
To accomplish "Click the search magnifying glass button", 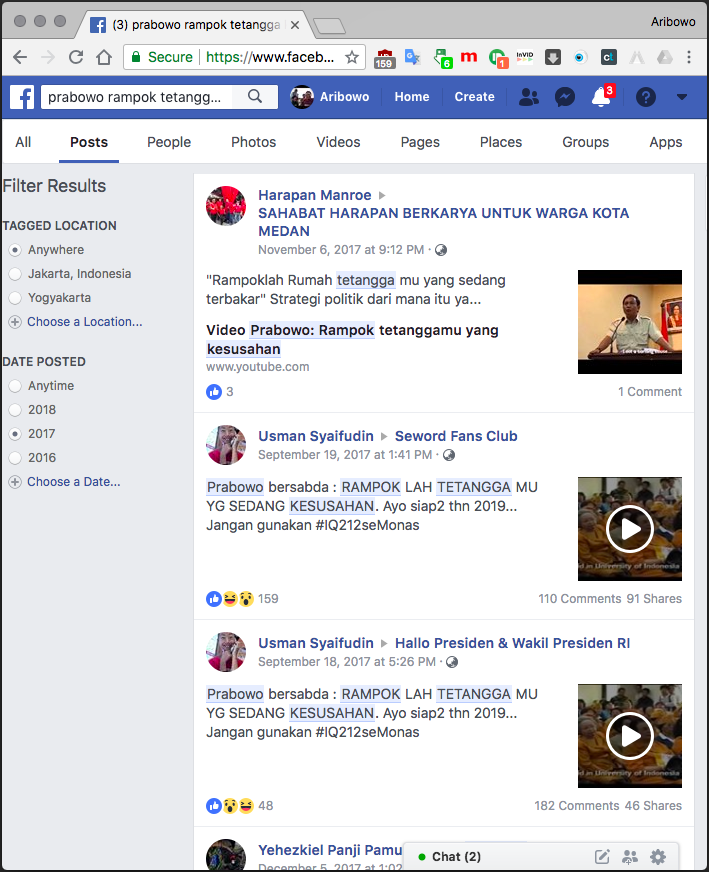I will click(x=255, y=97).
